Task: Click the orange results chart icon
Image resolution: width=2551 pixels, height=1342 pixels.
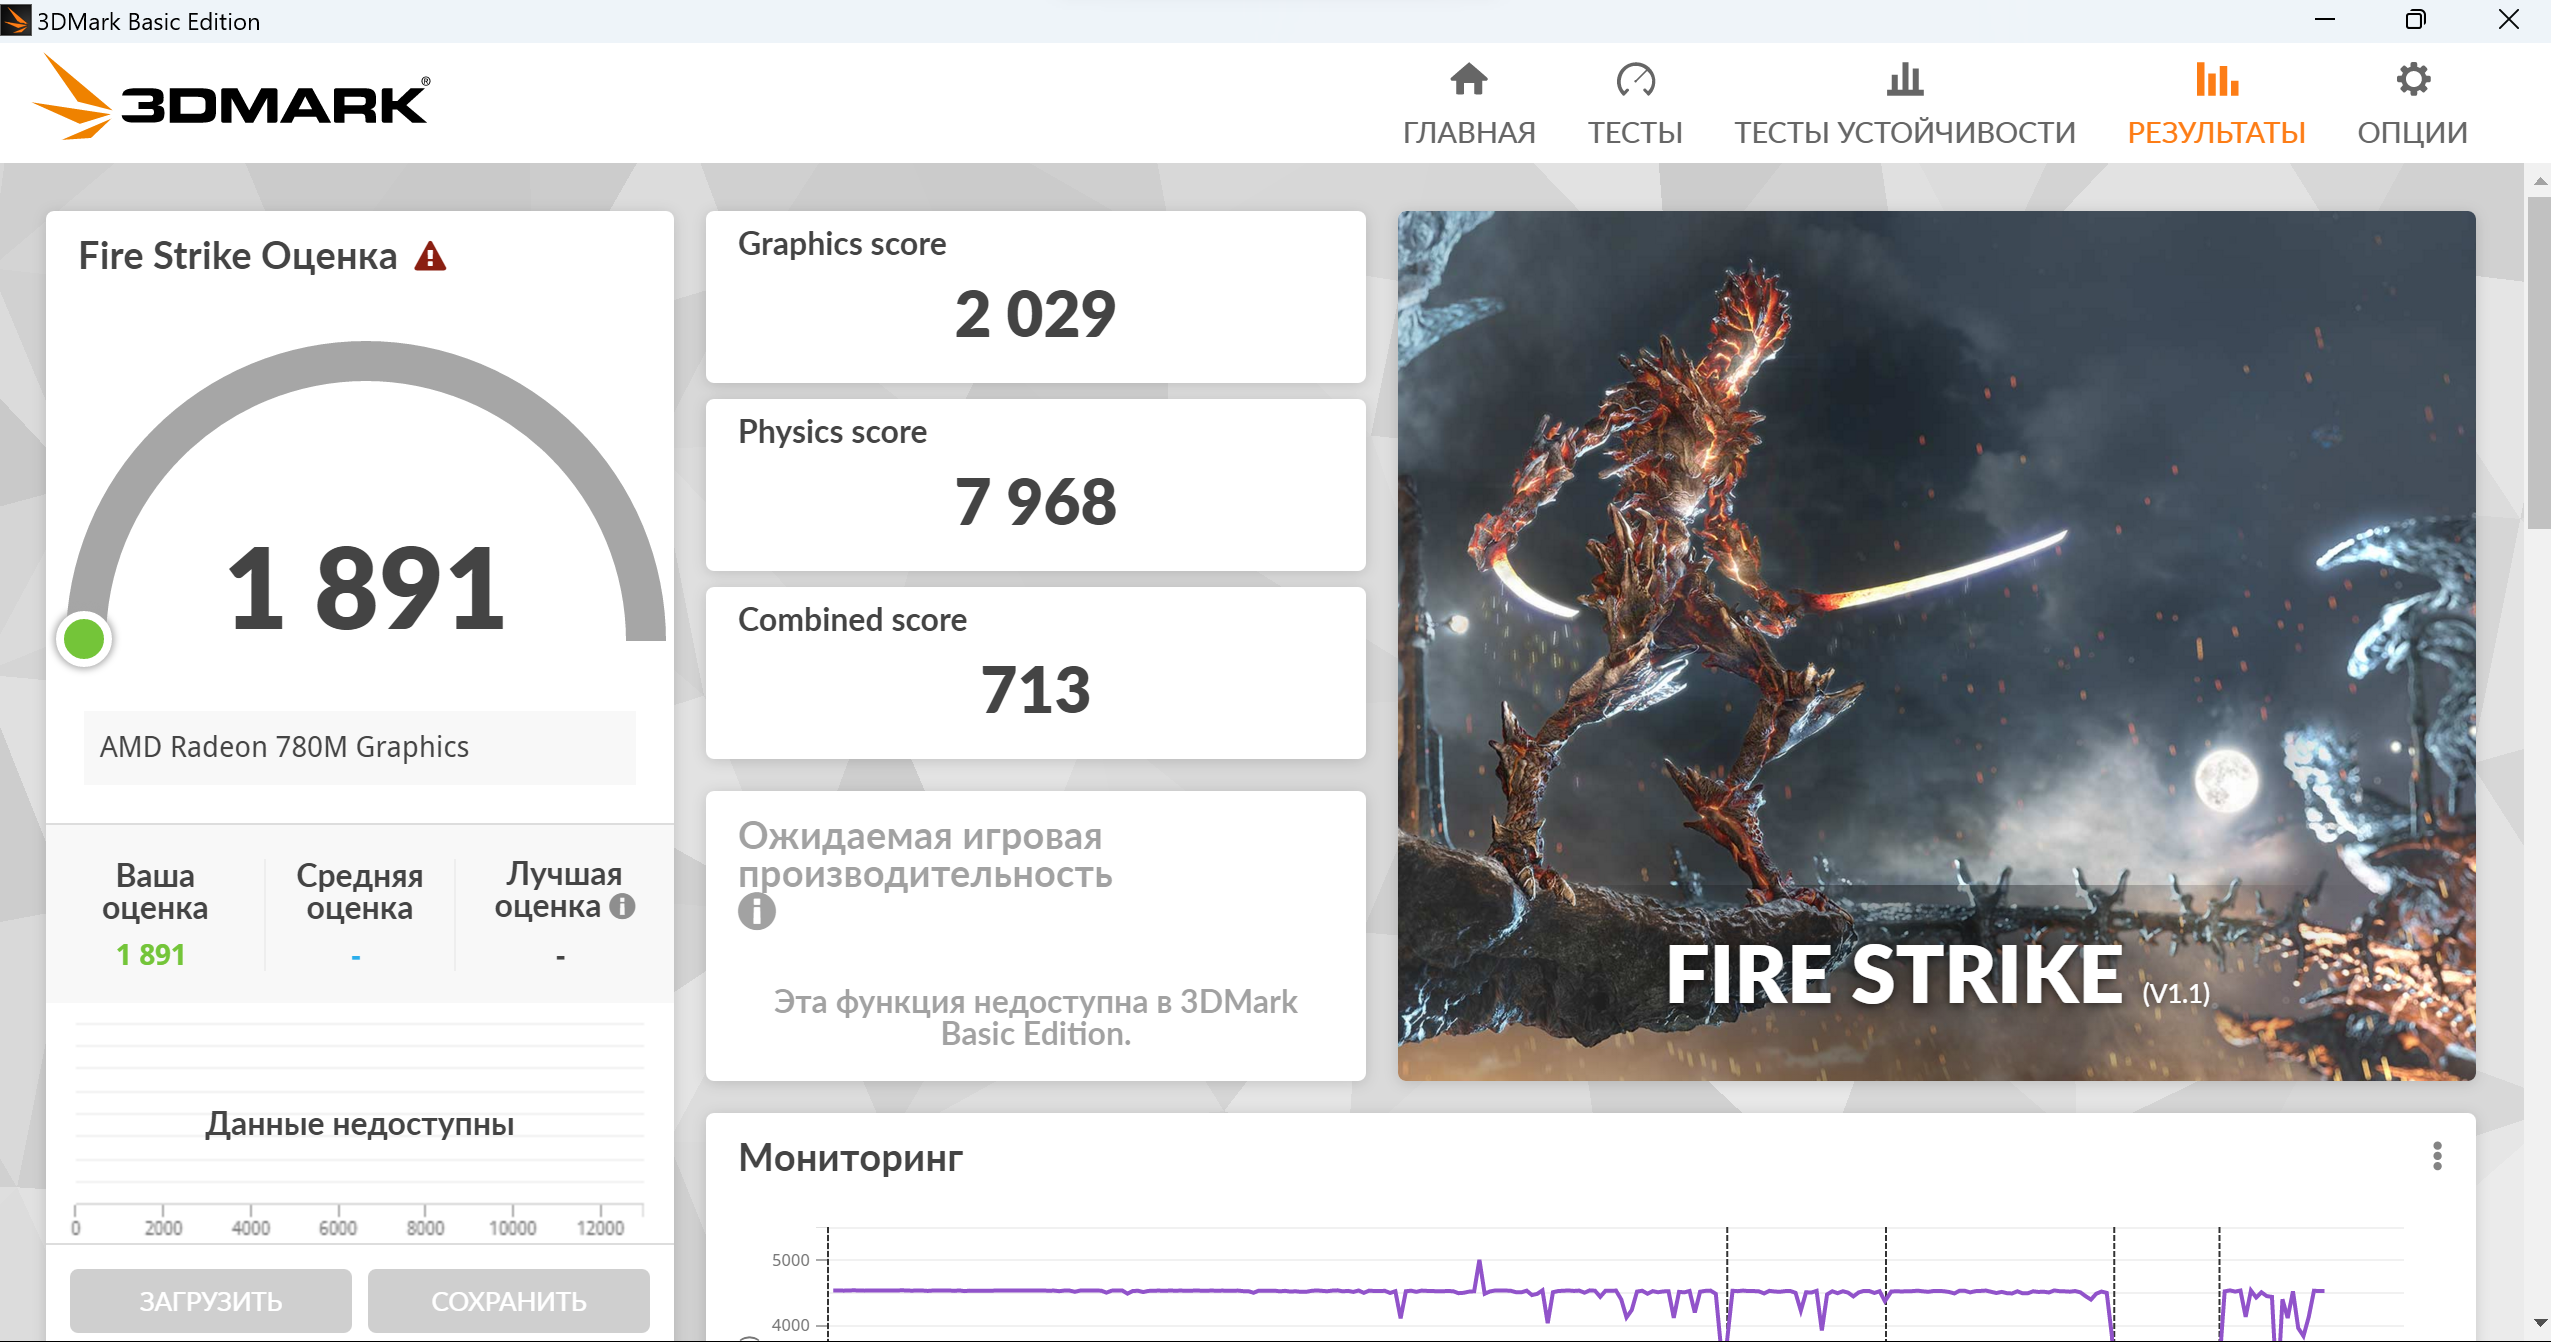Action: [x=2216, y=80]
